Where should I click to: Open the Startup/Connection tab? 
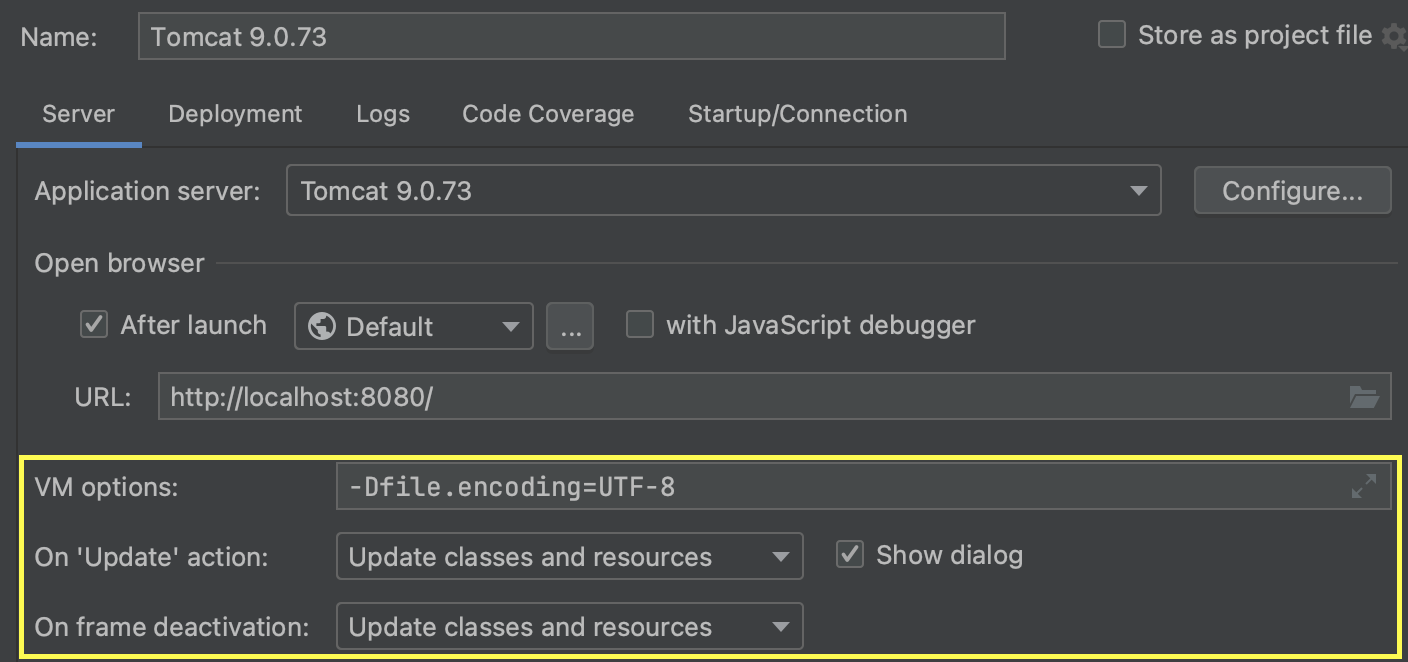798,114
